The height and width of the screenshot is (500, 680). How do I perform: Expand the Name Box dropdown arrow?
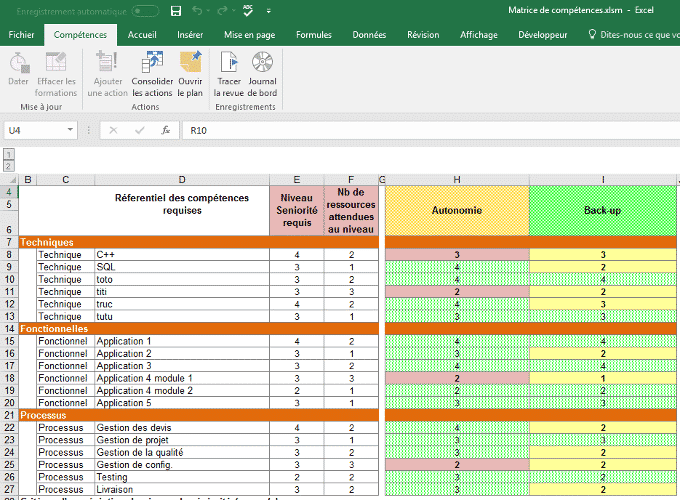[x=70, y=130]
